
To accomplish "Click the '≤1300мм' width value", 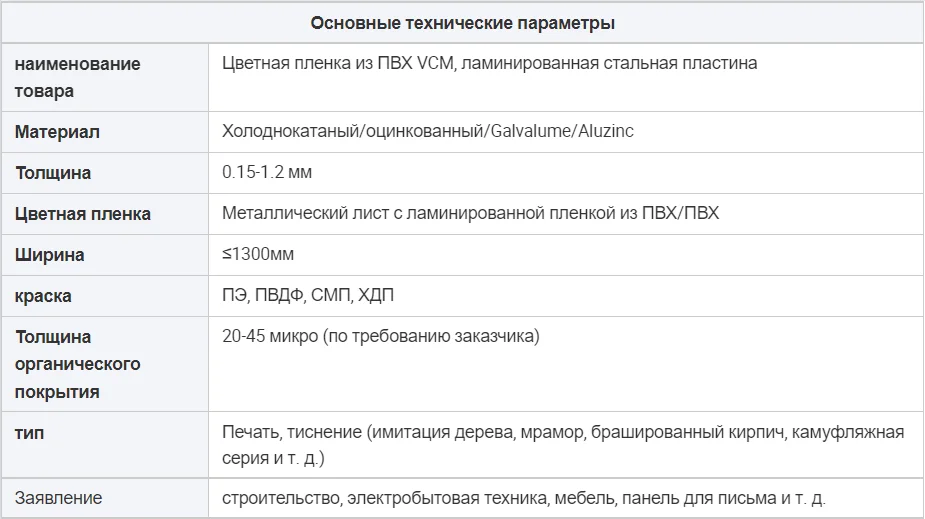I will (258, 255).
